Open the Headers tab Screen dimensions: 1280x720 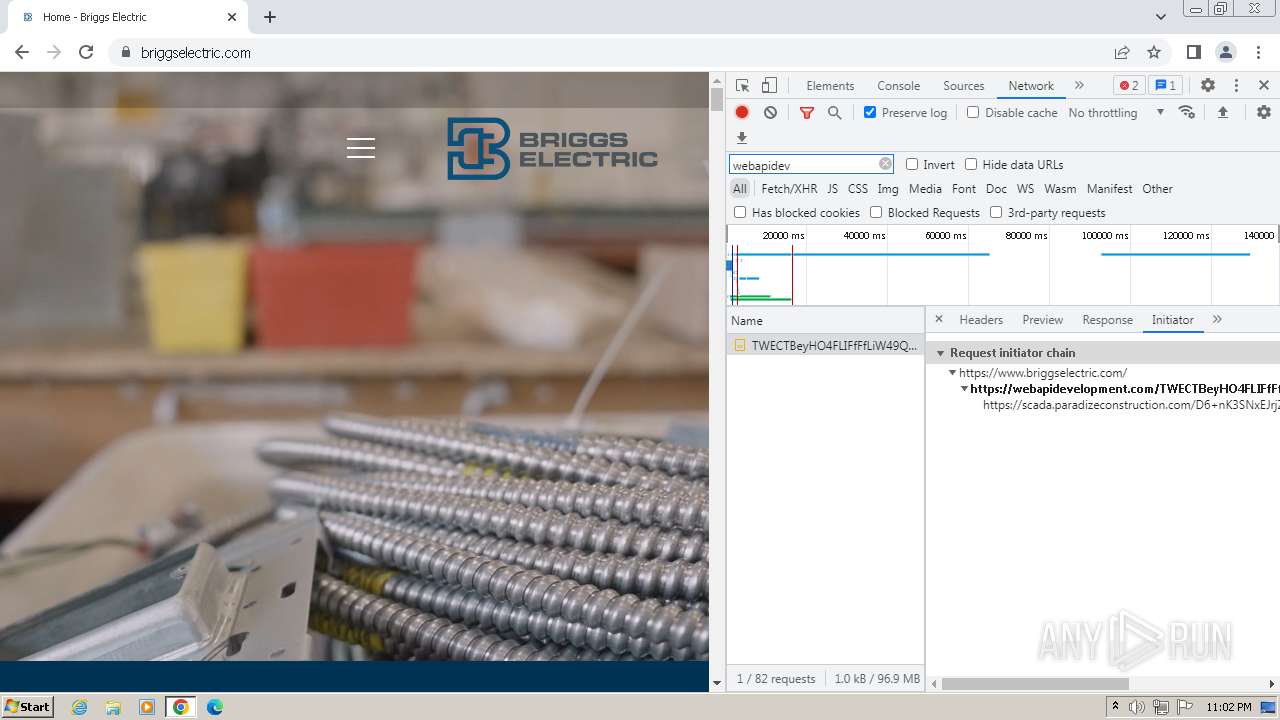[981, 320]
